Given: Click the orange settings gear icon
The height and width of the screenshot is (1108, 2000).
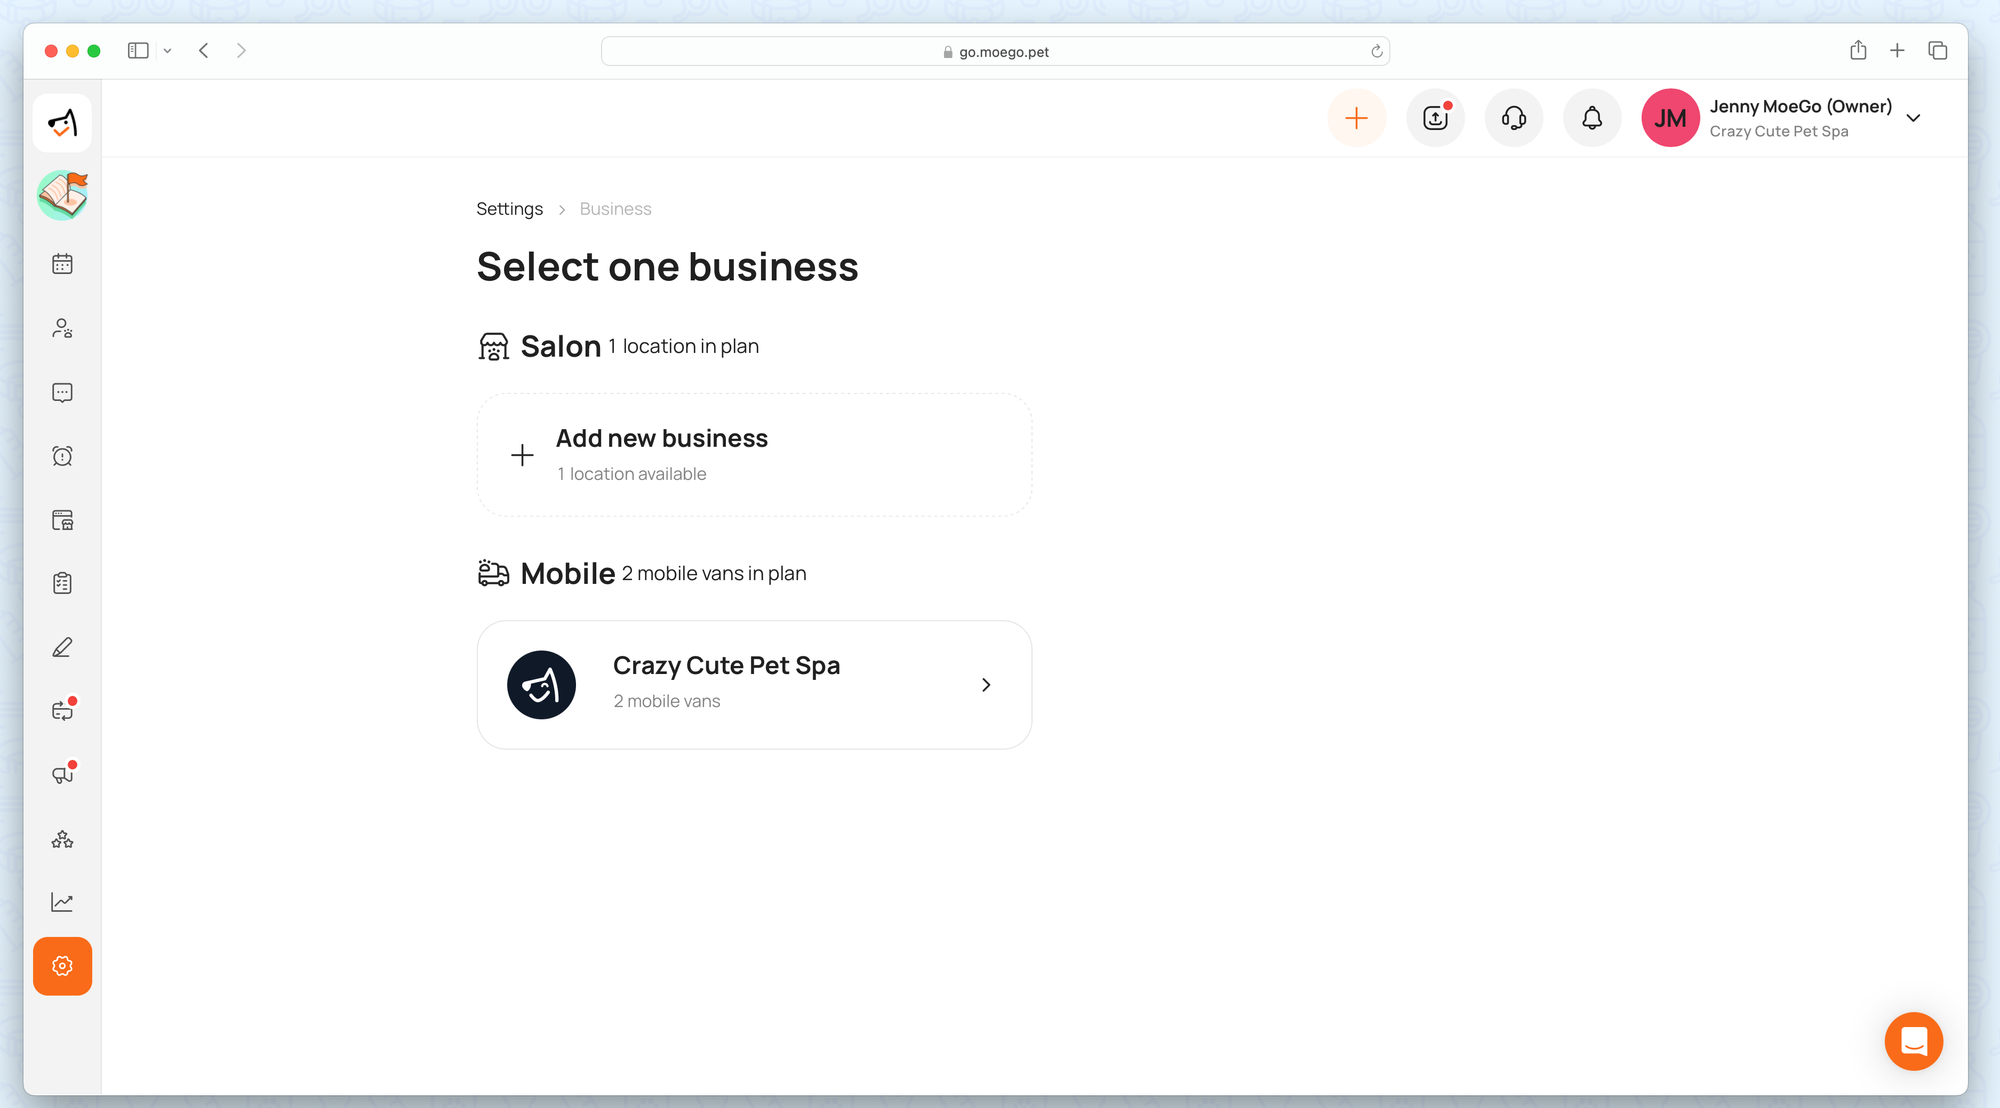Looking at the screenshot, I should tap(62, 966).
